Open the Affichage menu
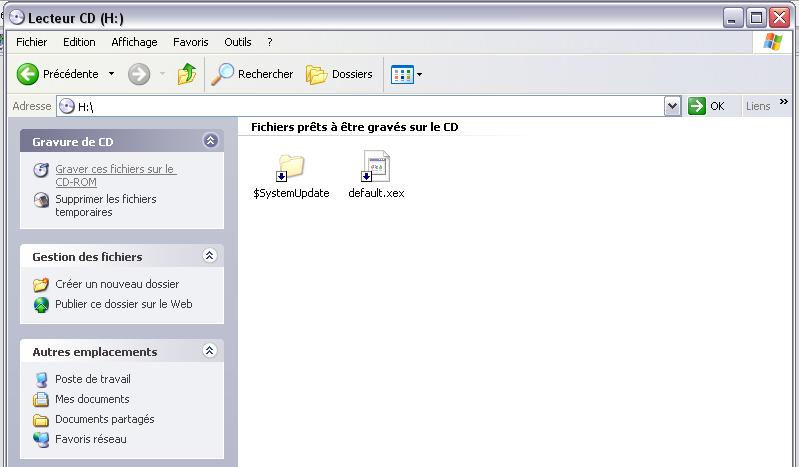Viewport: 799px width, 467px height. (x=134, y=42)
